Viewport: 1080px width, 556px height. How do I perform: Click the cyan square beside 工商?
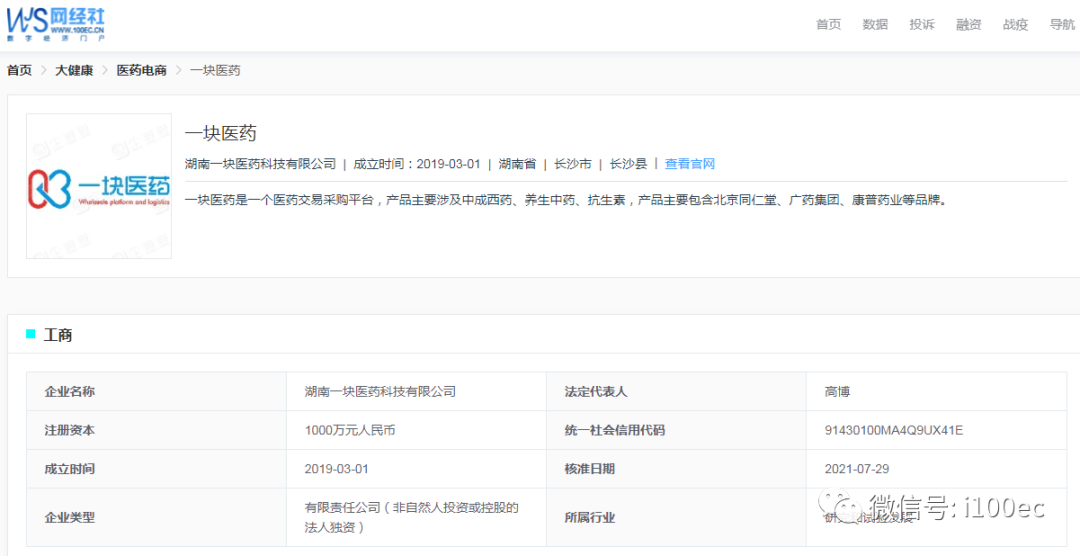30,334
